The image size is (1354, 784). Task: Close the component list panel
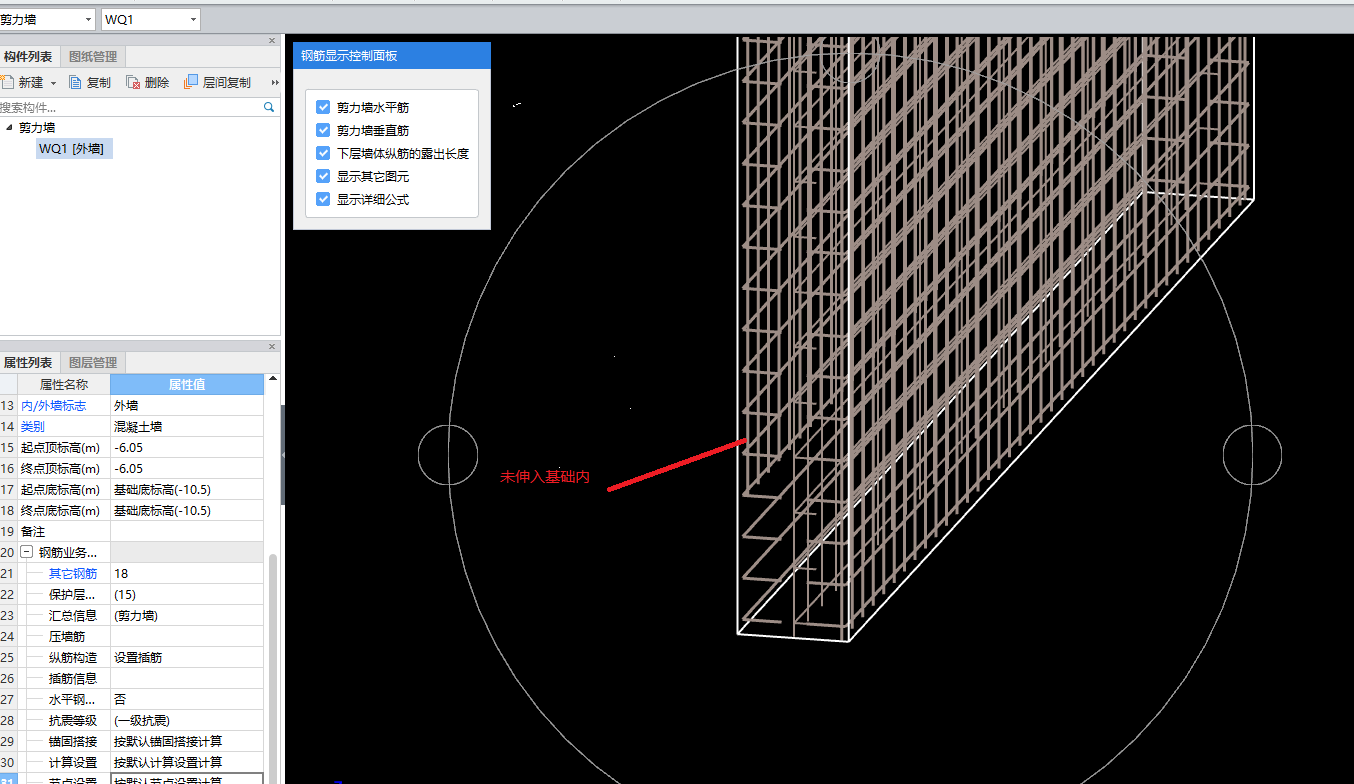[272, 41]
